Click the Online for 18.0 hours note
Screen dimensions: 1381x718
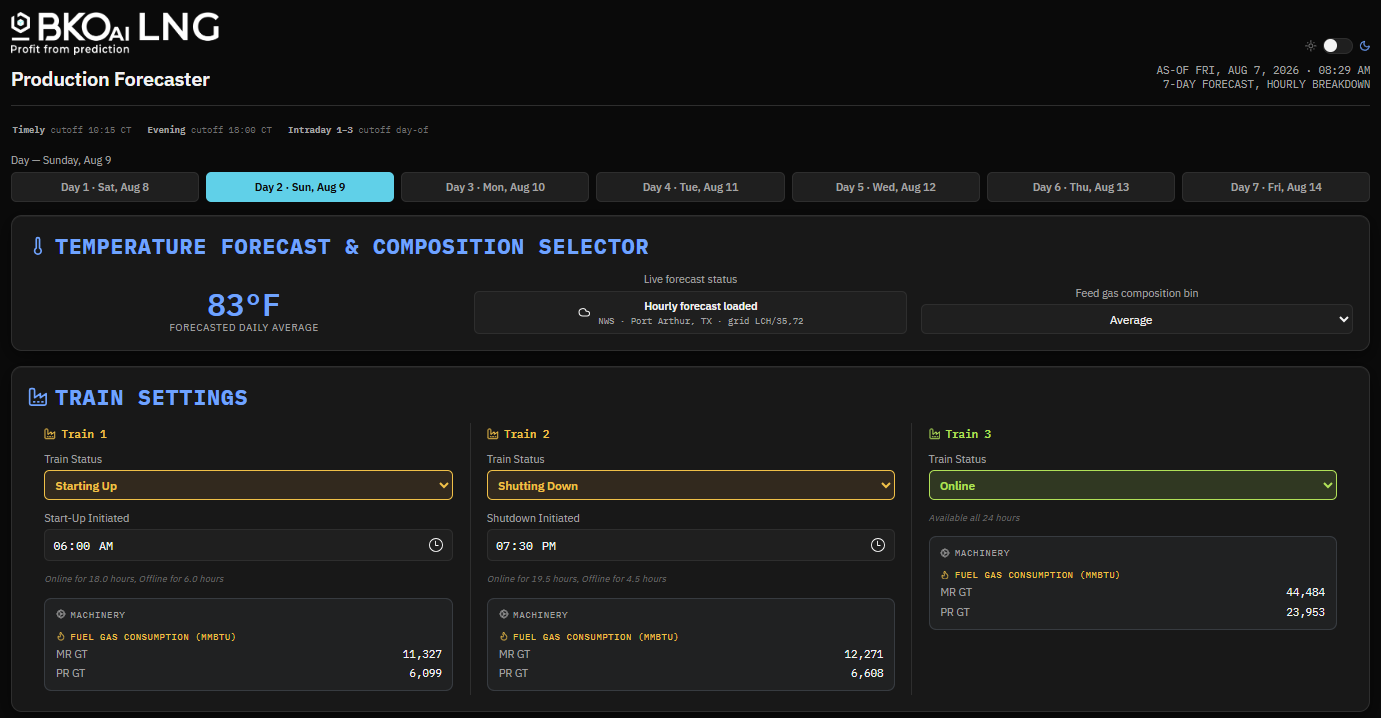[x=134, y=579]
